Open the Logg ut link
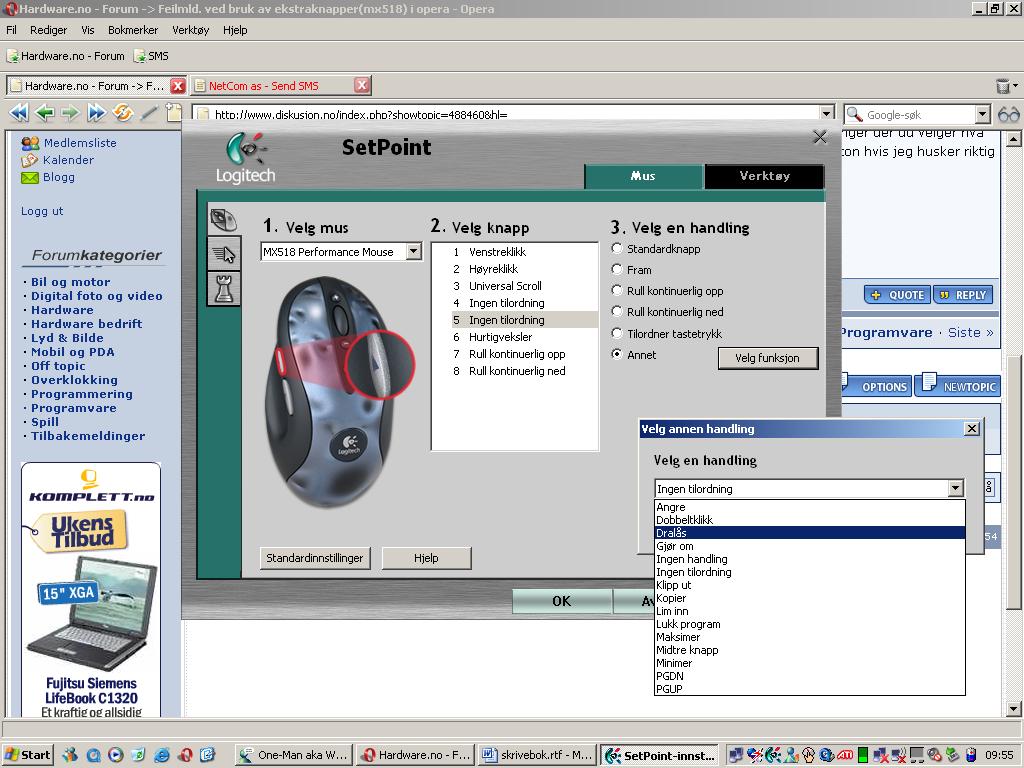This screenshot has width=1024, height=768. [x=42, y=211]
